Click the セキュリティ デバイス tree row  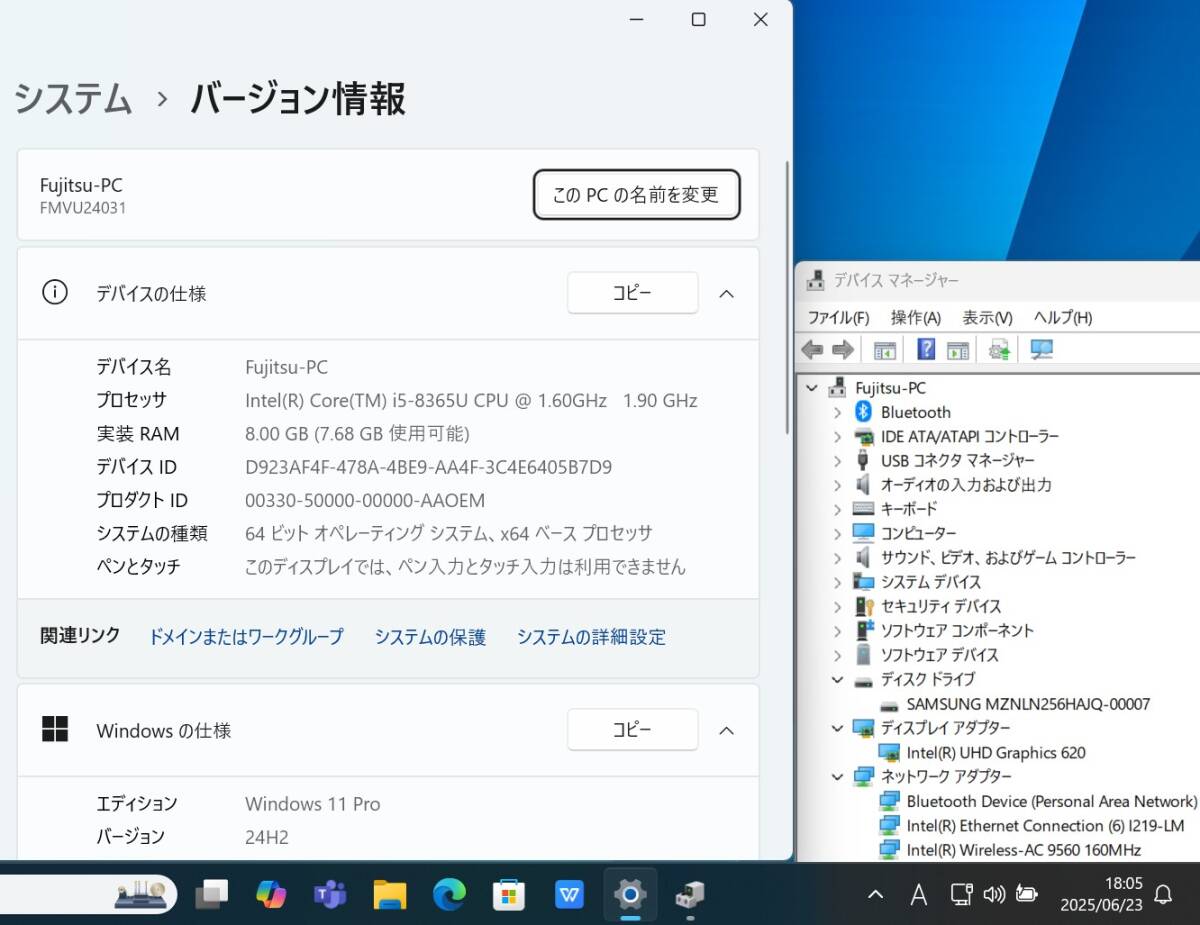point(927,606)
